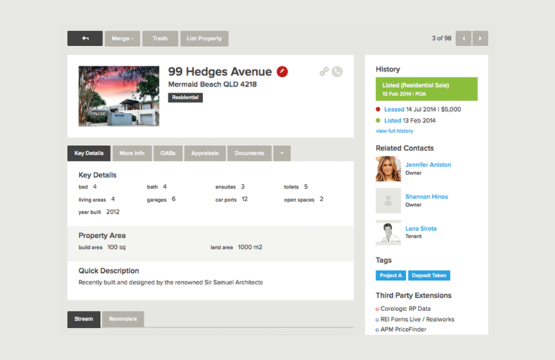Click the red edit pencil icon
The image size is (555, 360).
tap(282, 72)
